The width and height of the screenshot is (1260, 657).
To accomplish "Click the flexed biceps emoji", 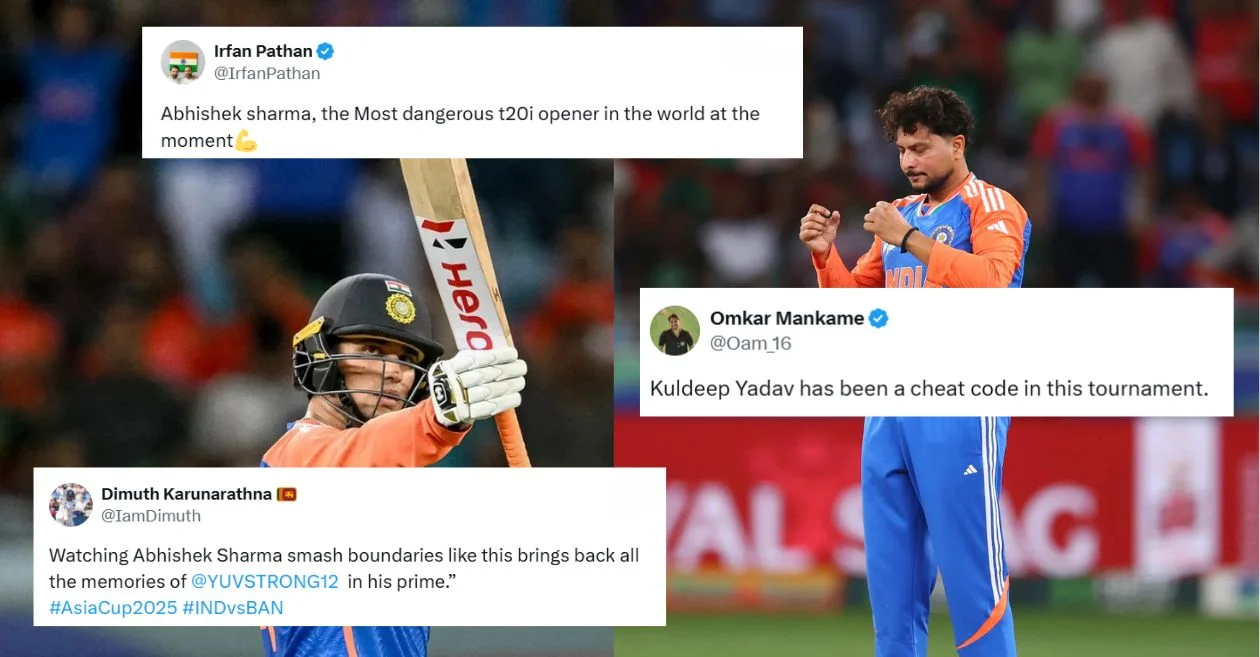I will (246, 141).
